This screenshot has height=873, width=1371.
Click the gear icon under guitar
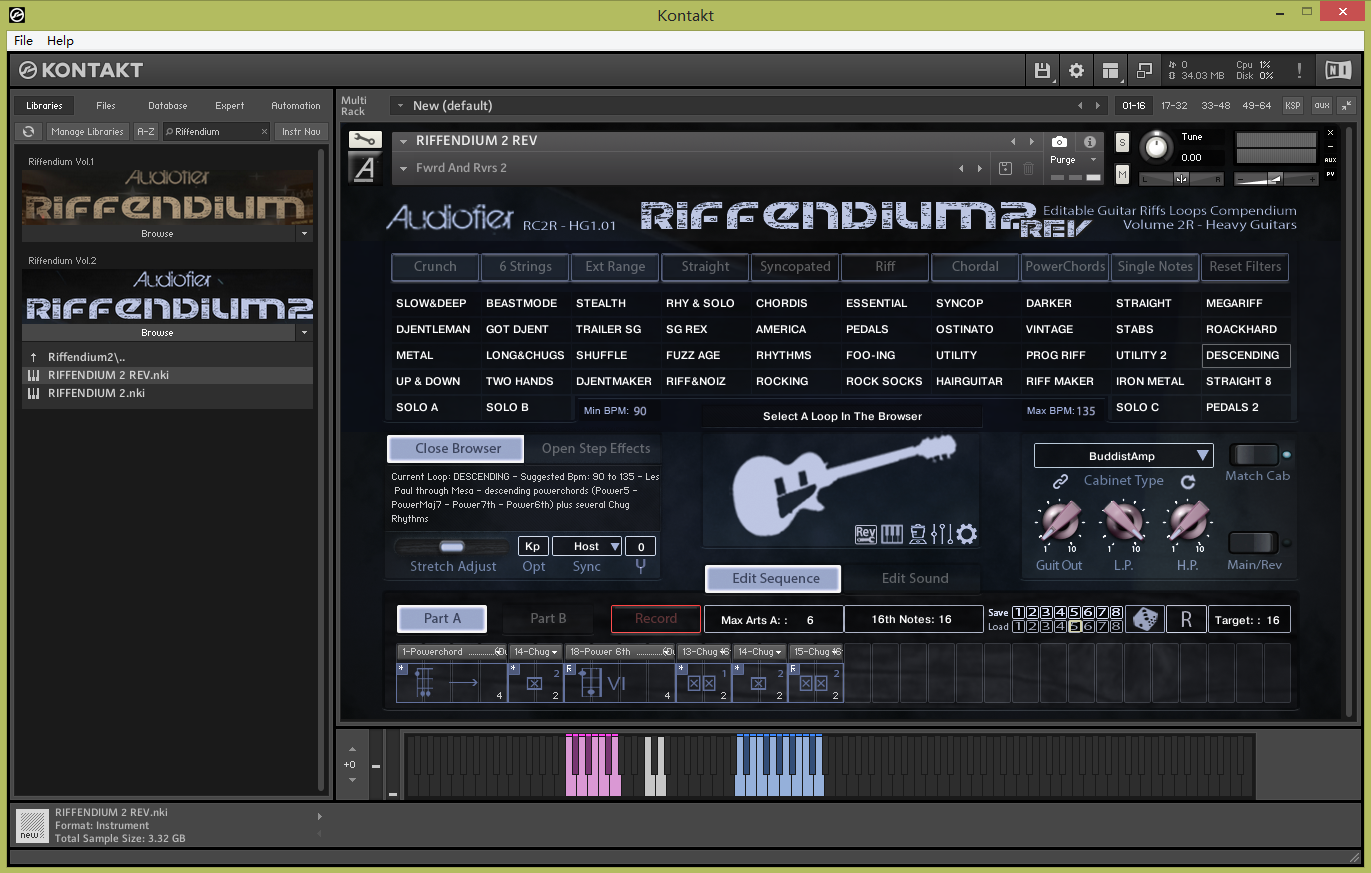[966, 534]
